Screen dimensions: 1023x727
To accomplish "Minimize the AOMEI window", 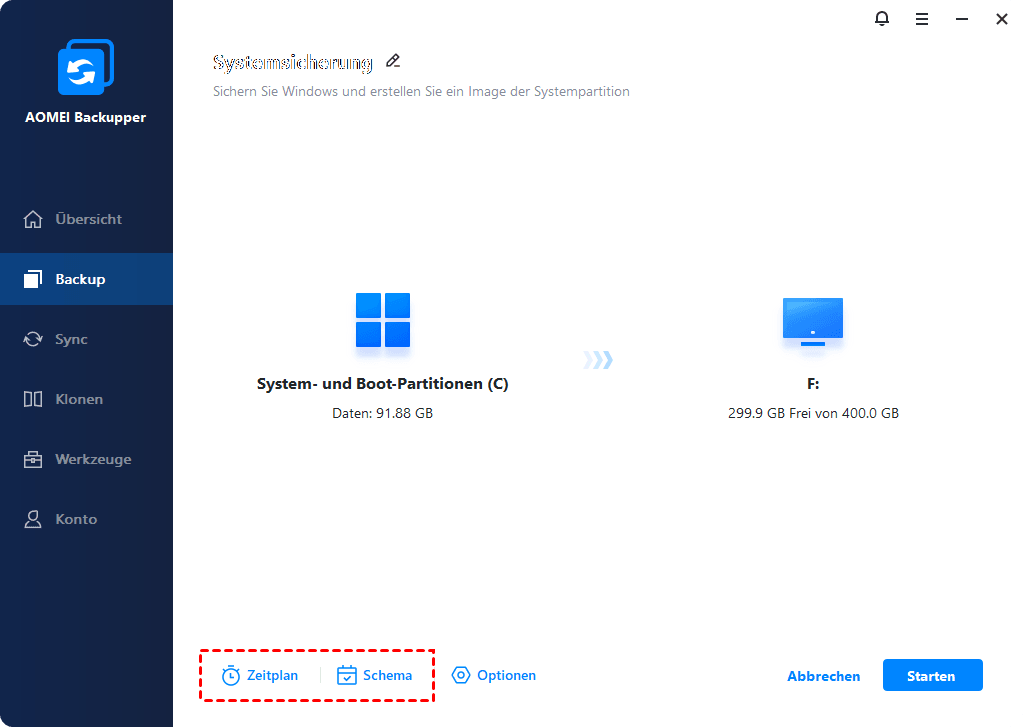I will click(962, 20).
